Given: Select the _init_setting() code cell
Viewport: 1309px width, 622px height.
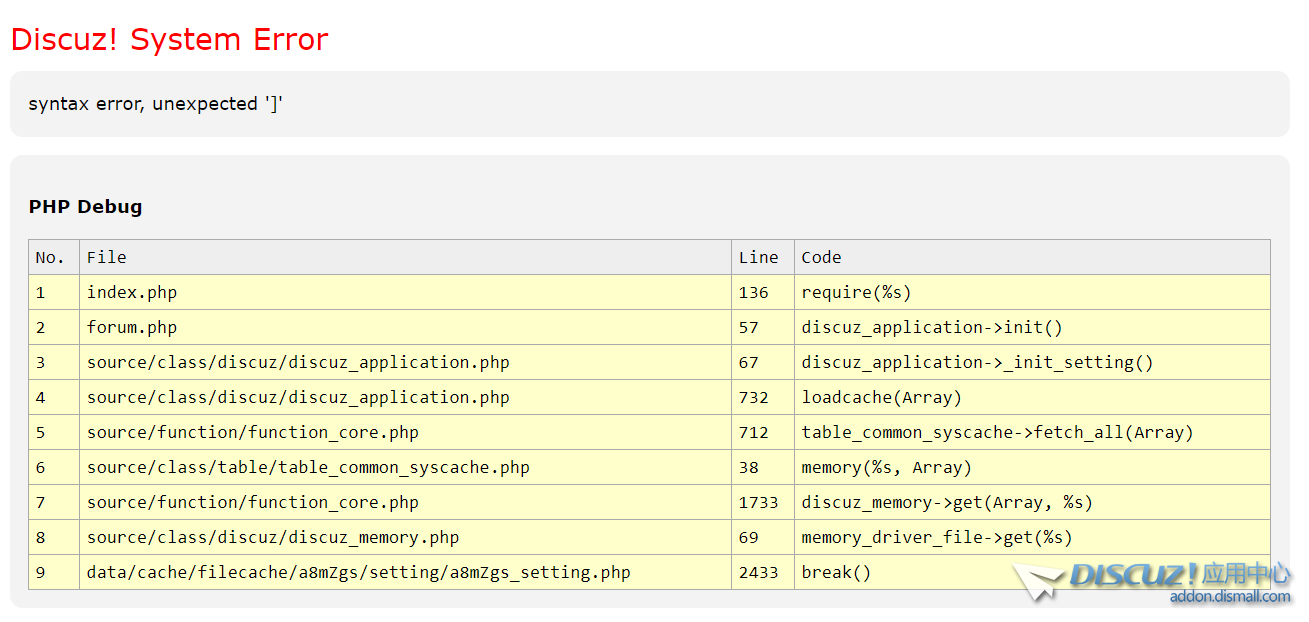Looking at the screenshot, I should click(x=1032, y=362).
